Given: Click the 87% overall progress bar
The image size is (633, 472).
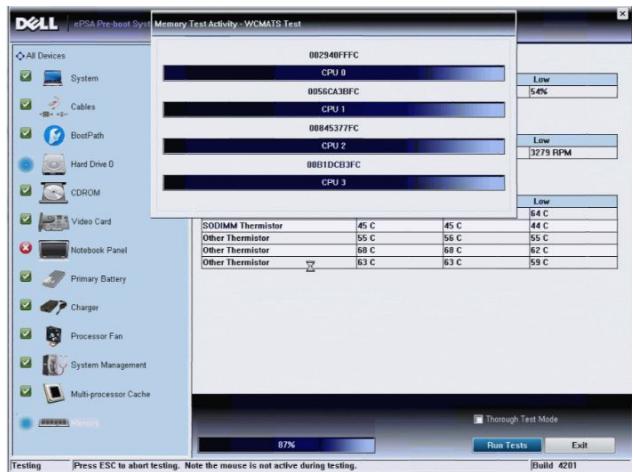Looking at the screenshot, I should [x=287, y=445].
